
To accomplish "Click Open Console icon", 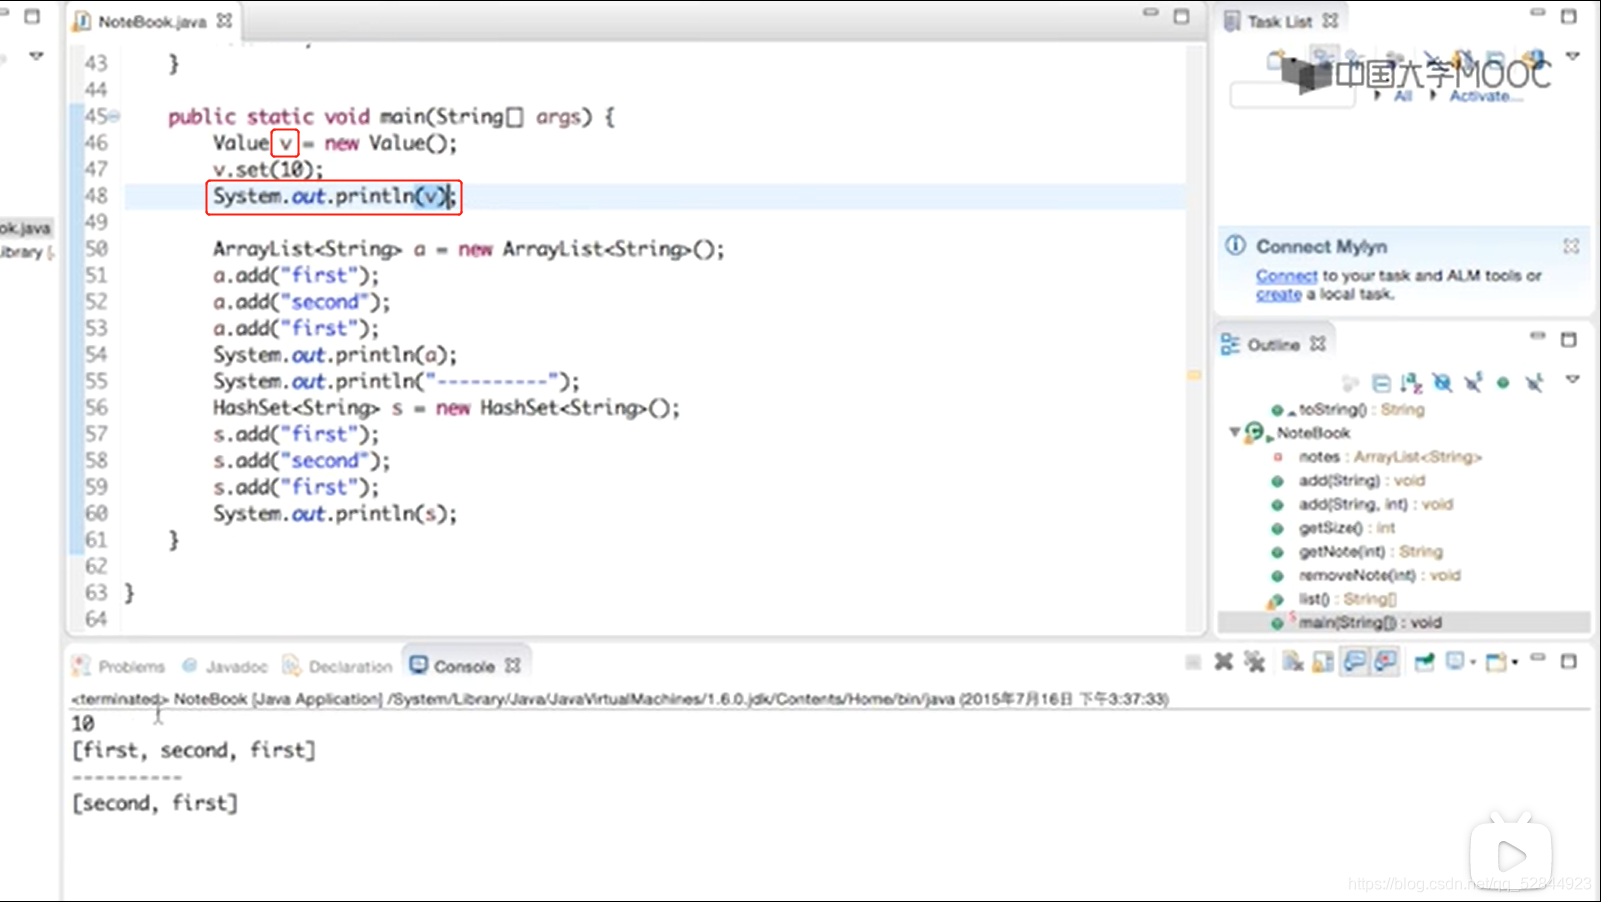I will click(1496, 662).
